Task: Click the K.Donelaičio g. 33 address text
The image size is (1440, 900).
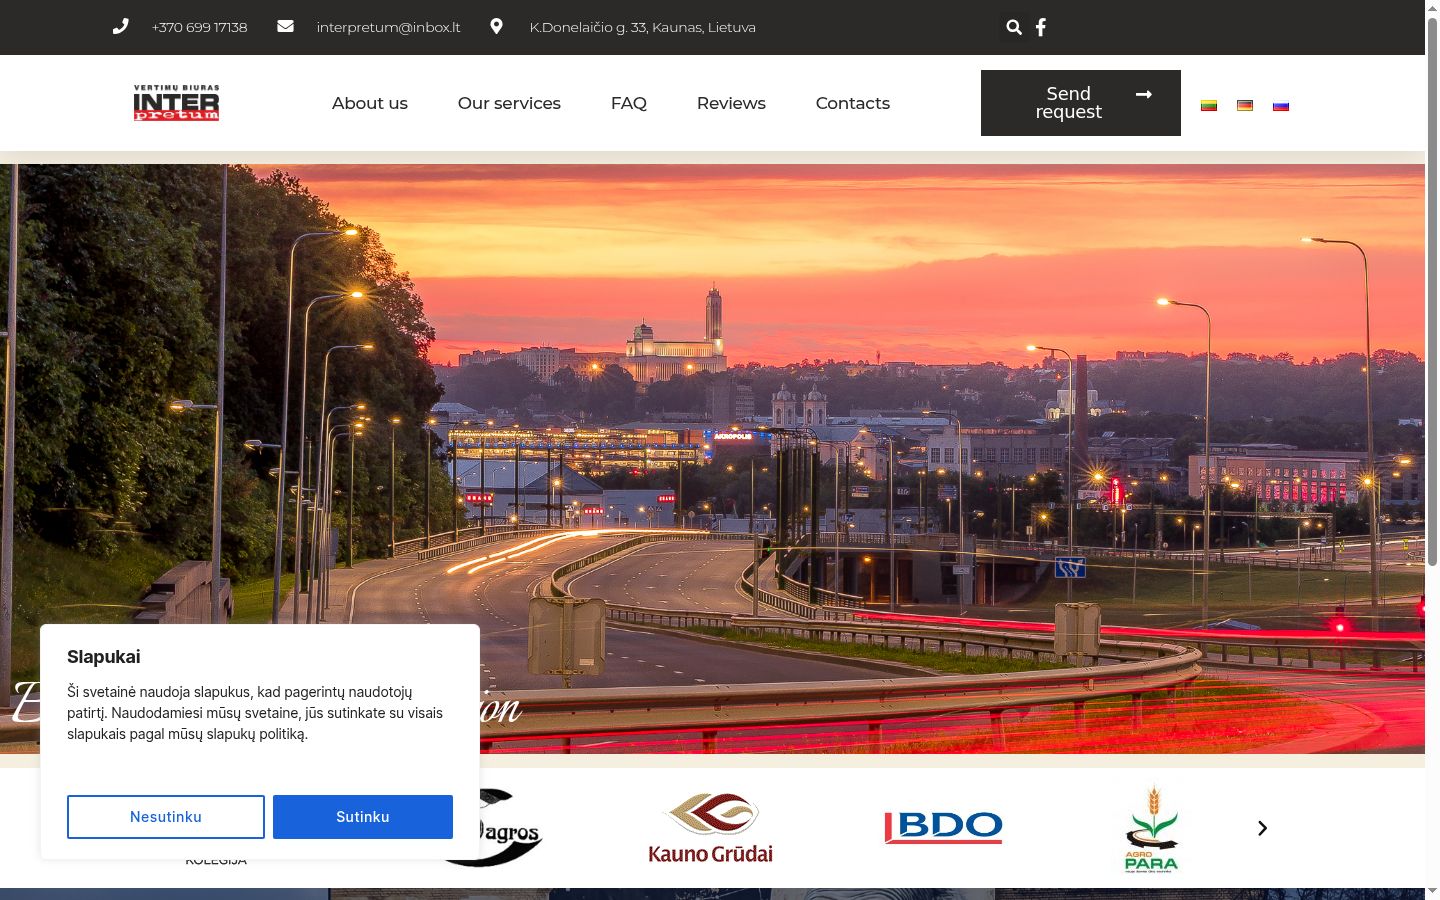Action: tap(643, 27)
